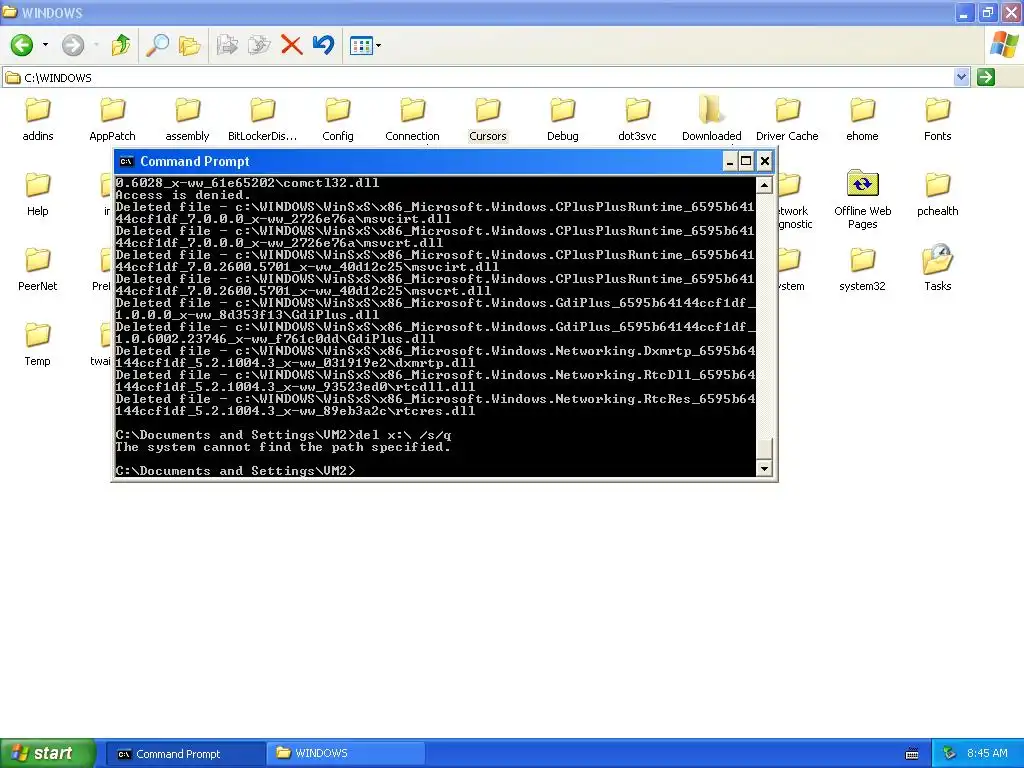Image resolution: width=1024 pixels, height=768 pixels.
Task: Open the Search magnifier tool
Action: point(157,45)
